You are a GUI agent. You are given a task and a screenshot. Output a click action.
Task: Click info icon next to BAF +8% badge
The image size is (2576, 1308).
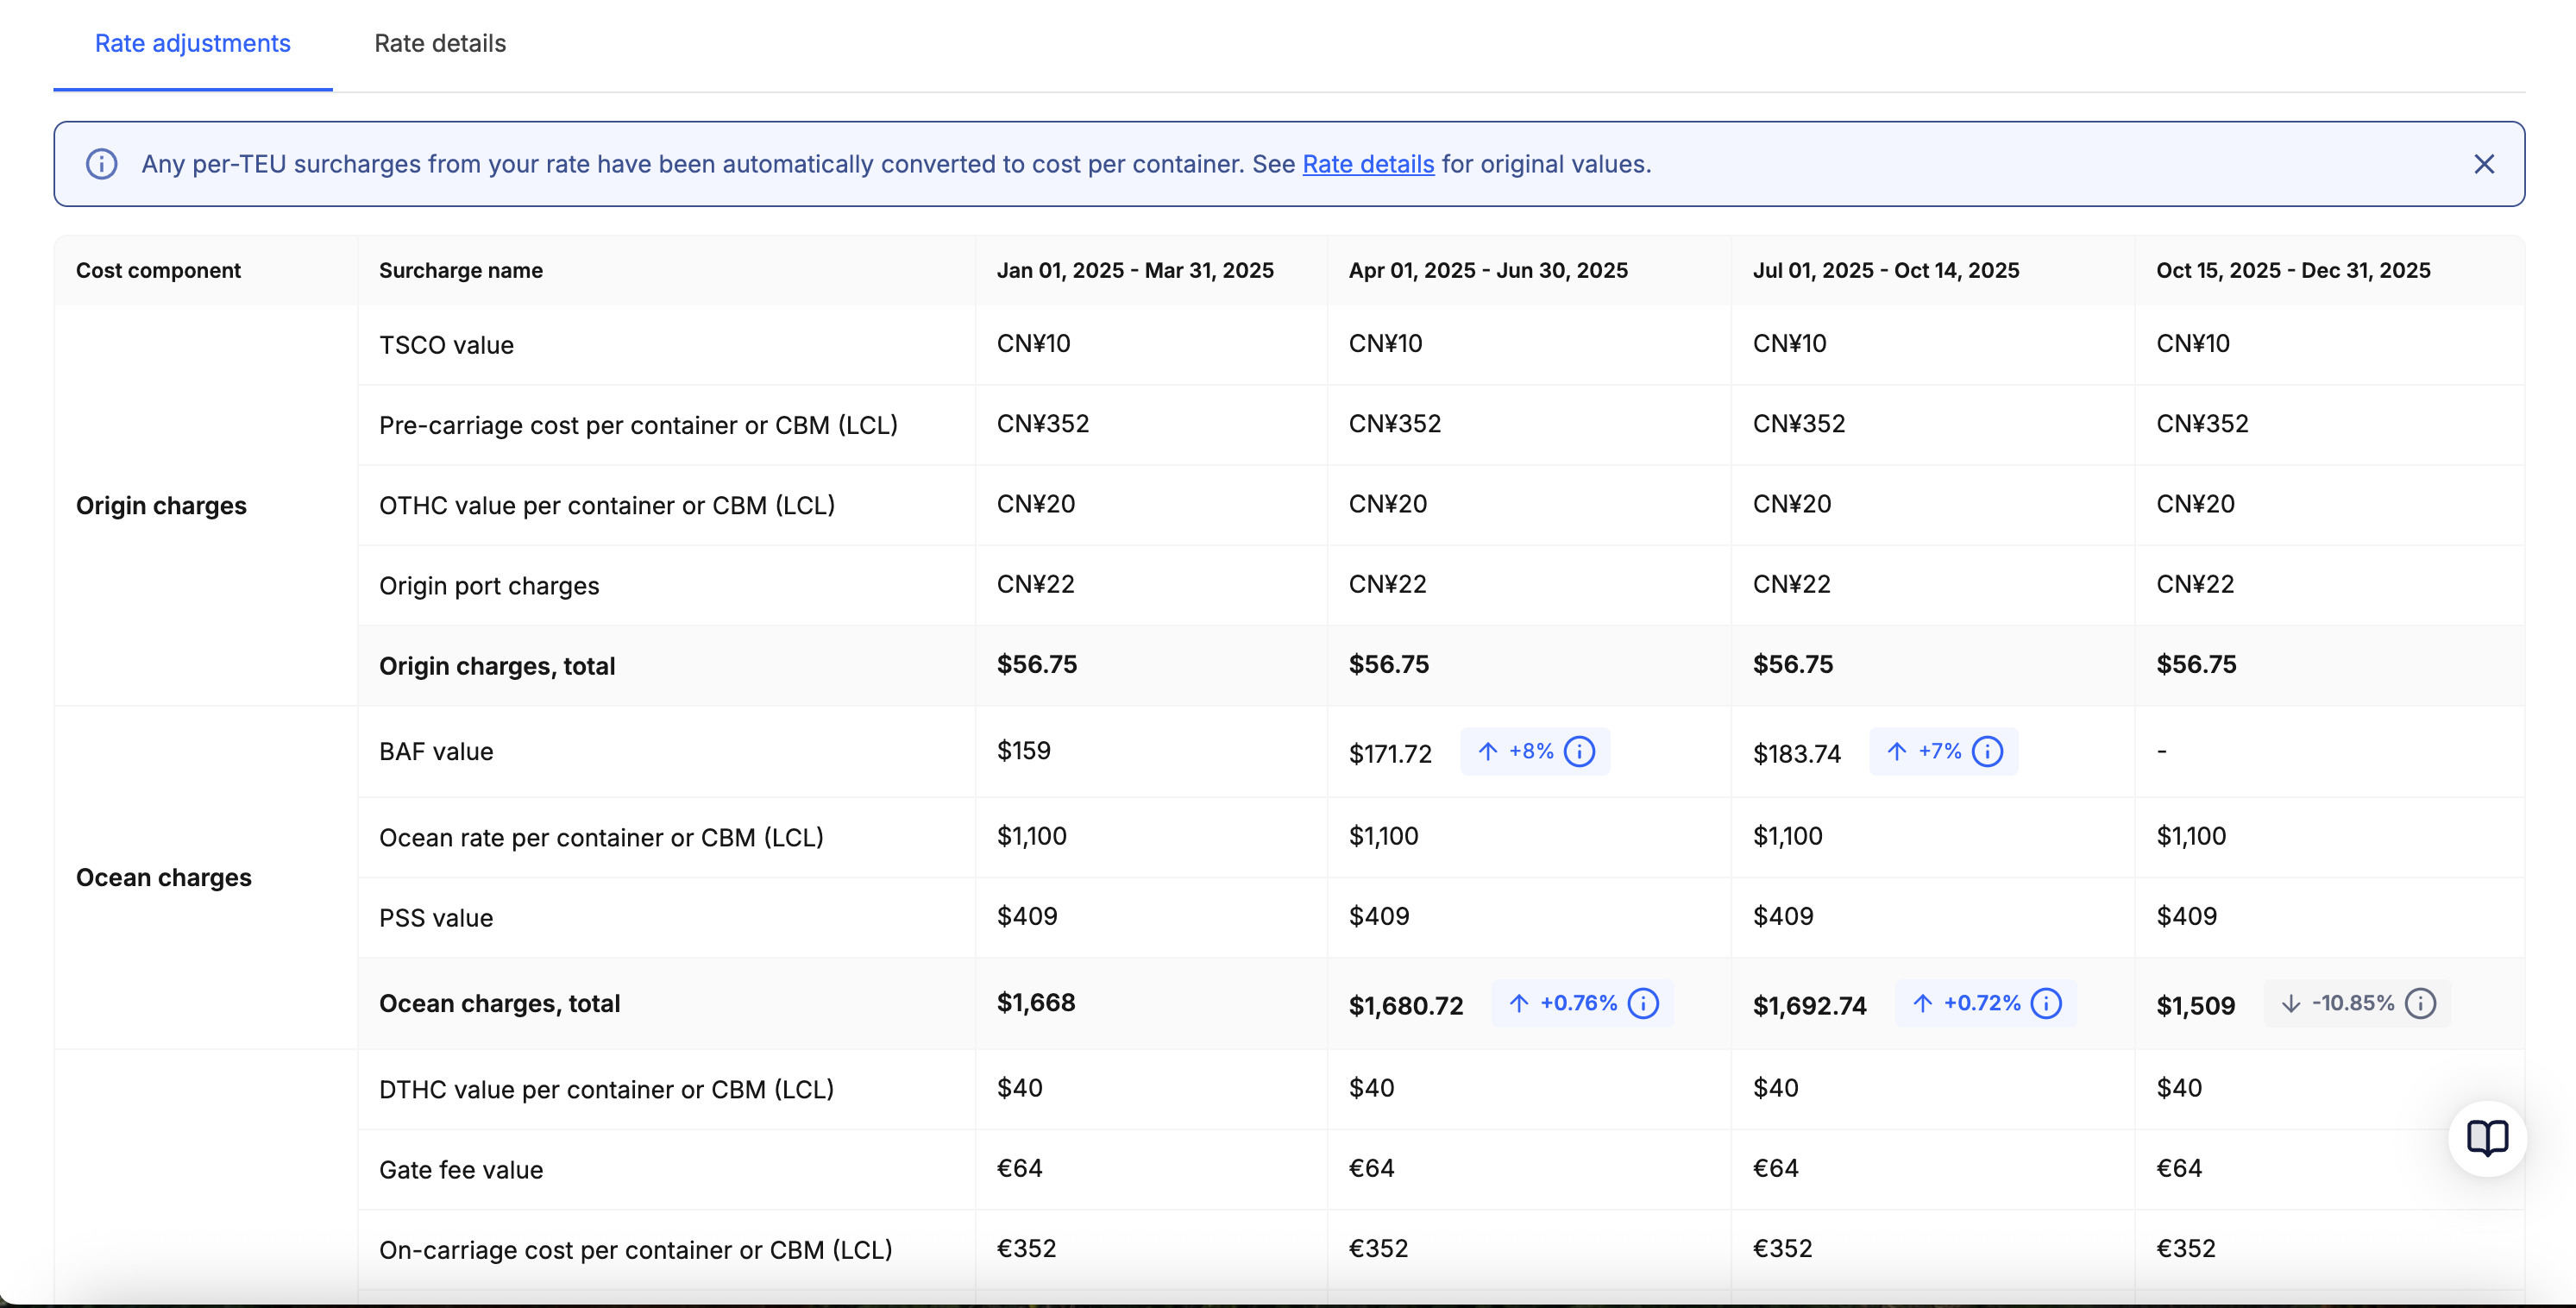[1579, 751]
